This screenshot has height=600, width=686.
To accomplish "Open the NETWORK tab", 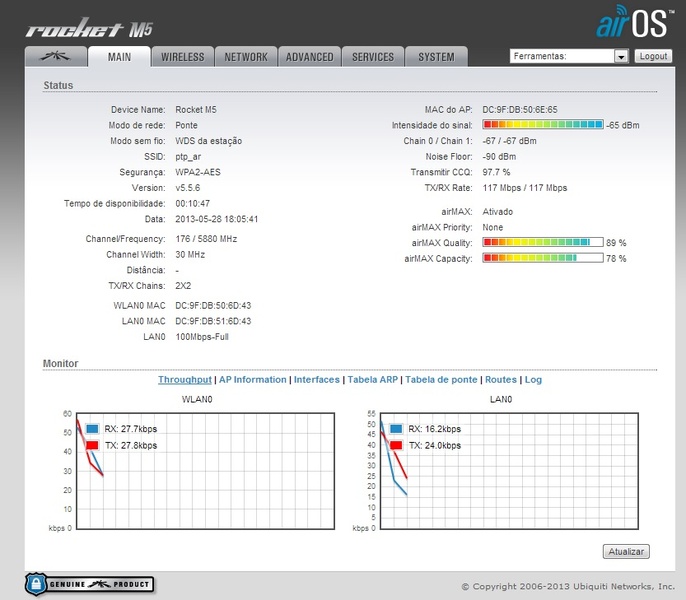I will [x=246, y=57].
